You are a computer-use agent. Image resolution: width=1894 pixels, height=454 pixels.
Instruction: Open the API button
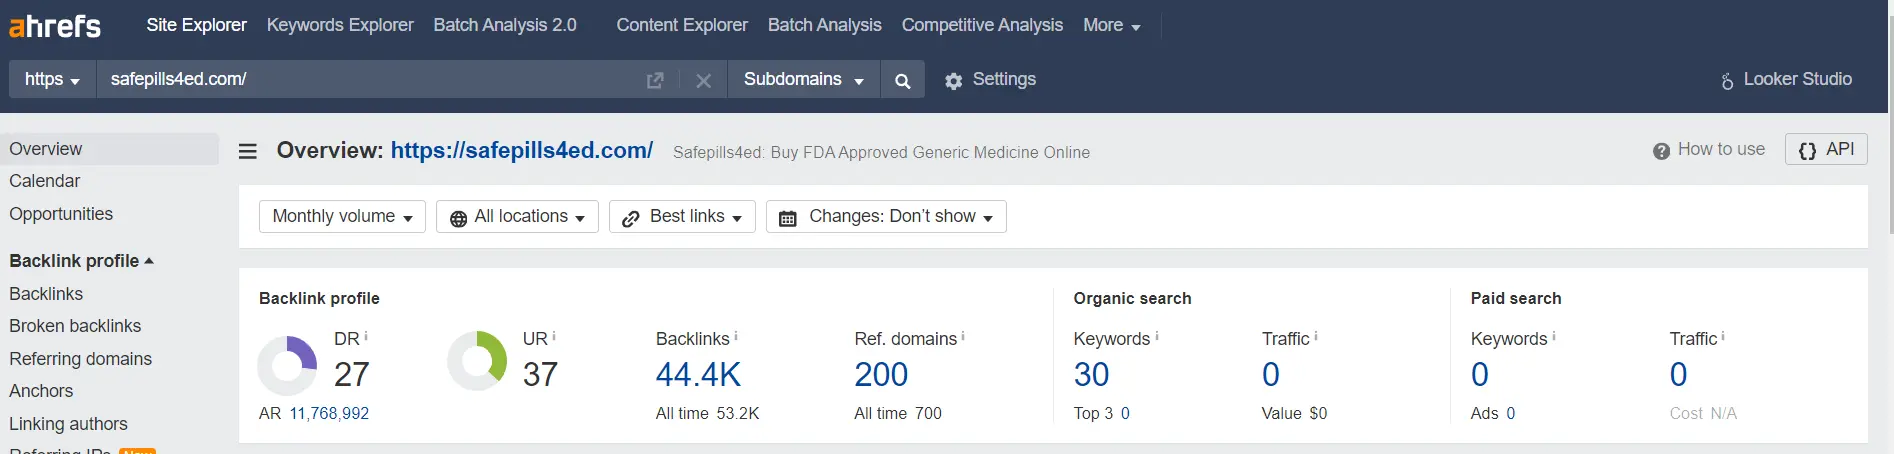point(1826,149)
